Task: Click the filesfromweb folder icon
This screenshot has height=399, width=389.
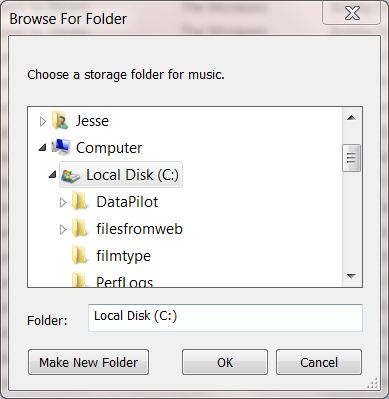Action: [80, 229]
